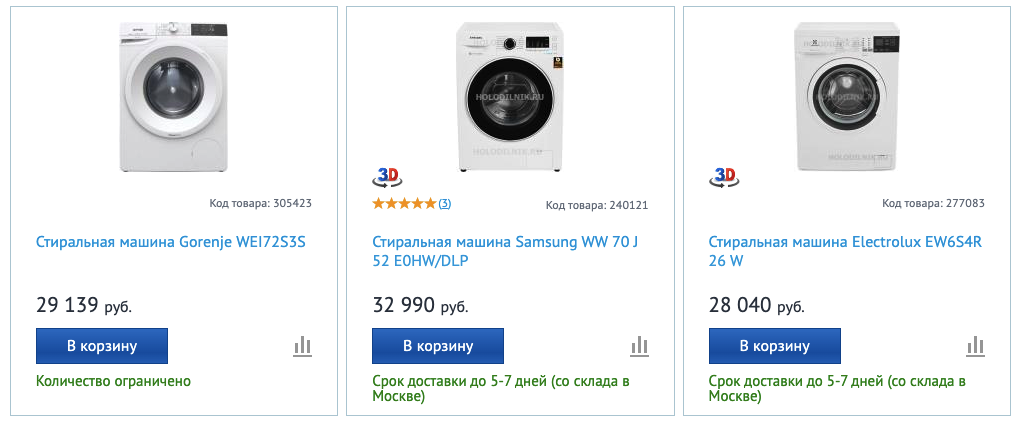Click the Electrolux washing machine photo
Image resolution: width=1017 pixels, height=424 pixels.
[x=846, y=97]
